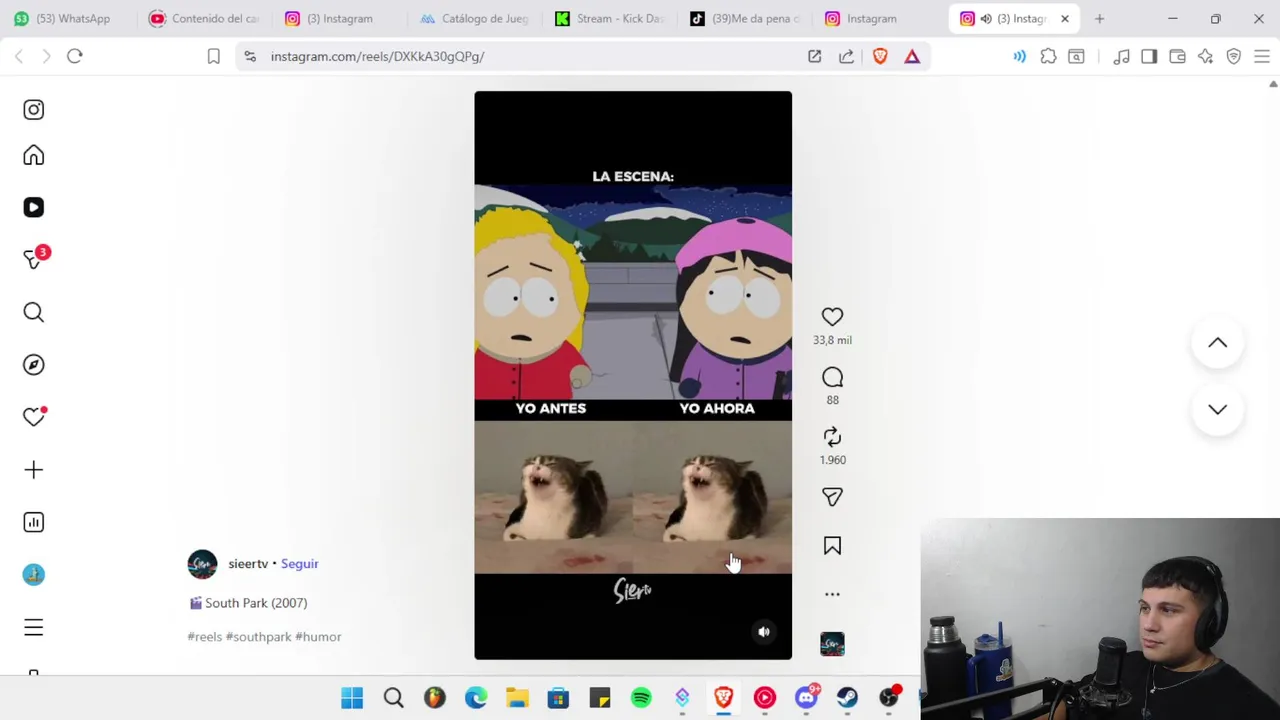This screenshot has width=1280, height=720.
Task: Open the #southpark hashtag
Action: 259,637
